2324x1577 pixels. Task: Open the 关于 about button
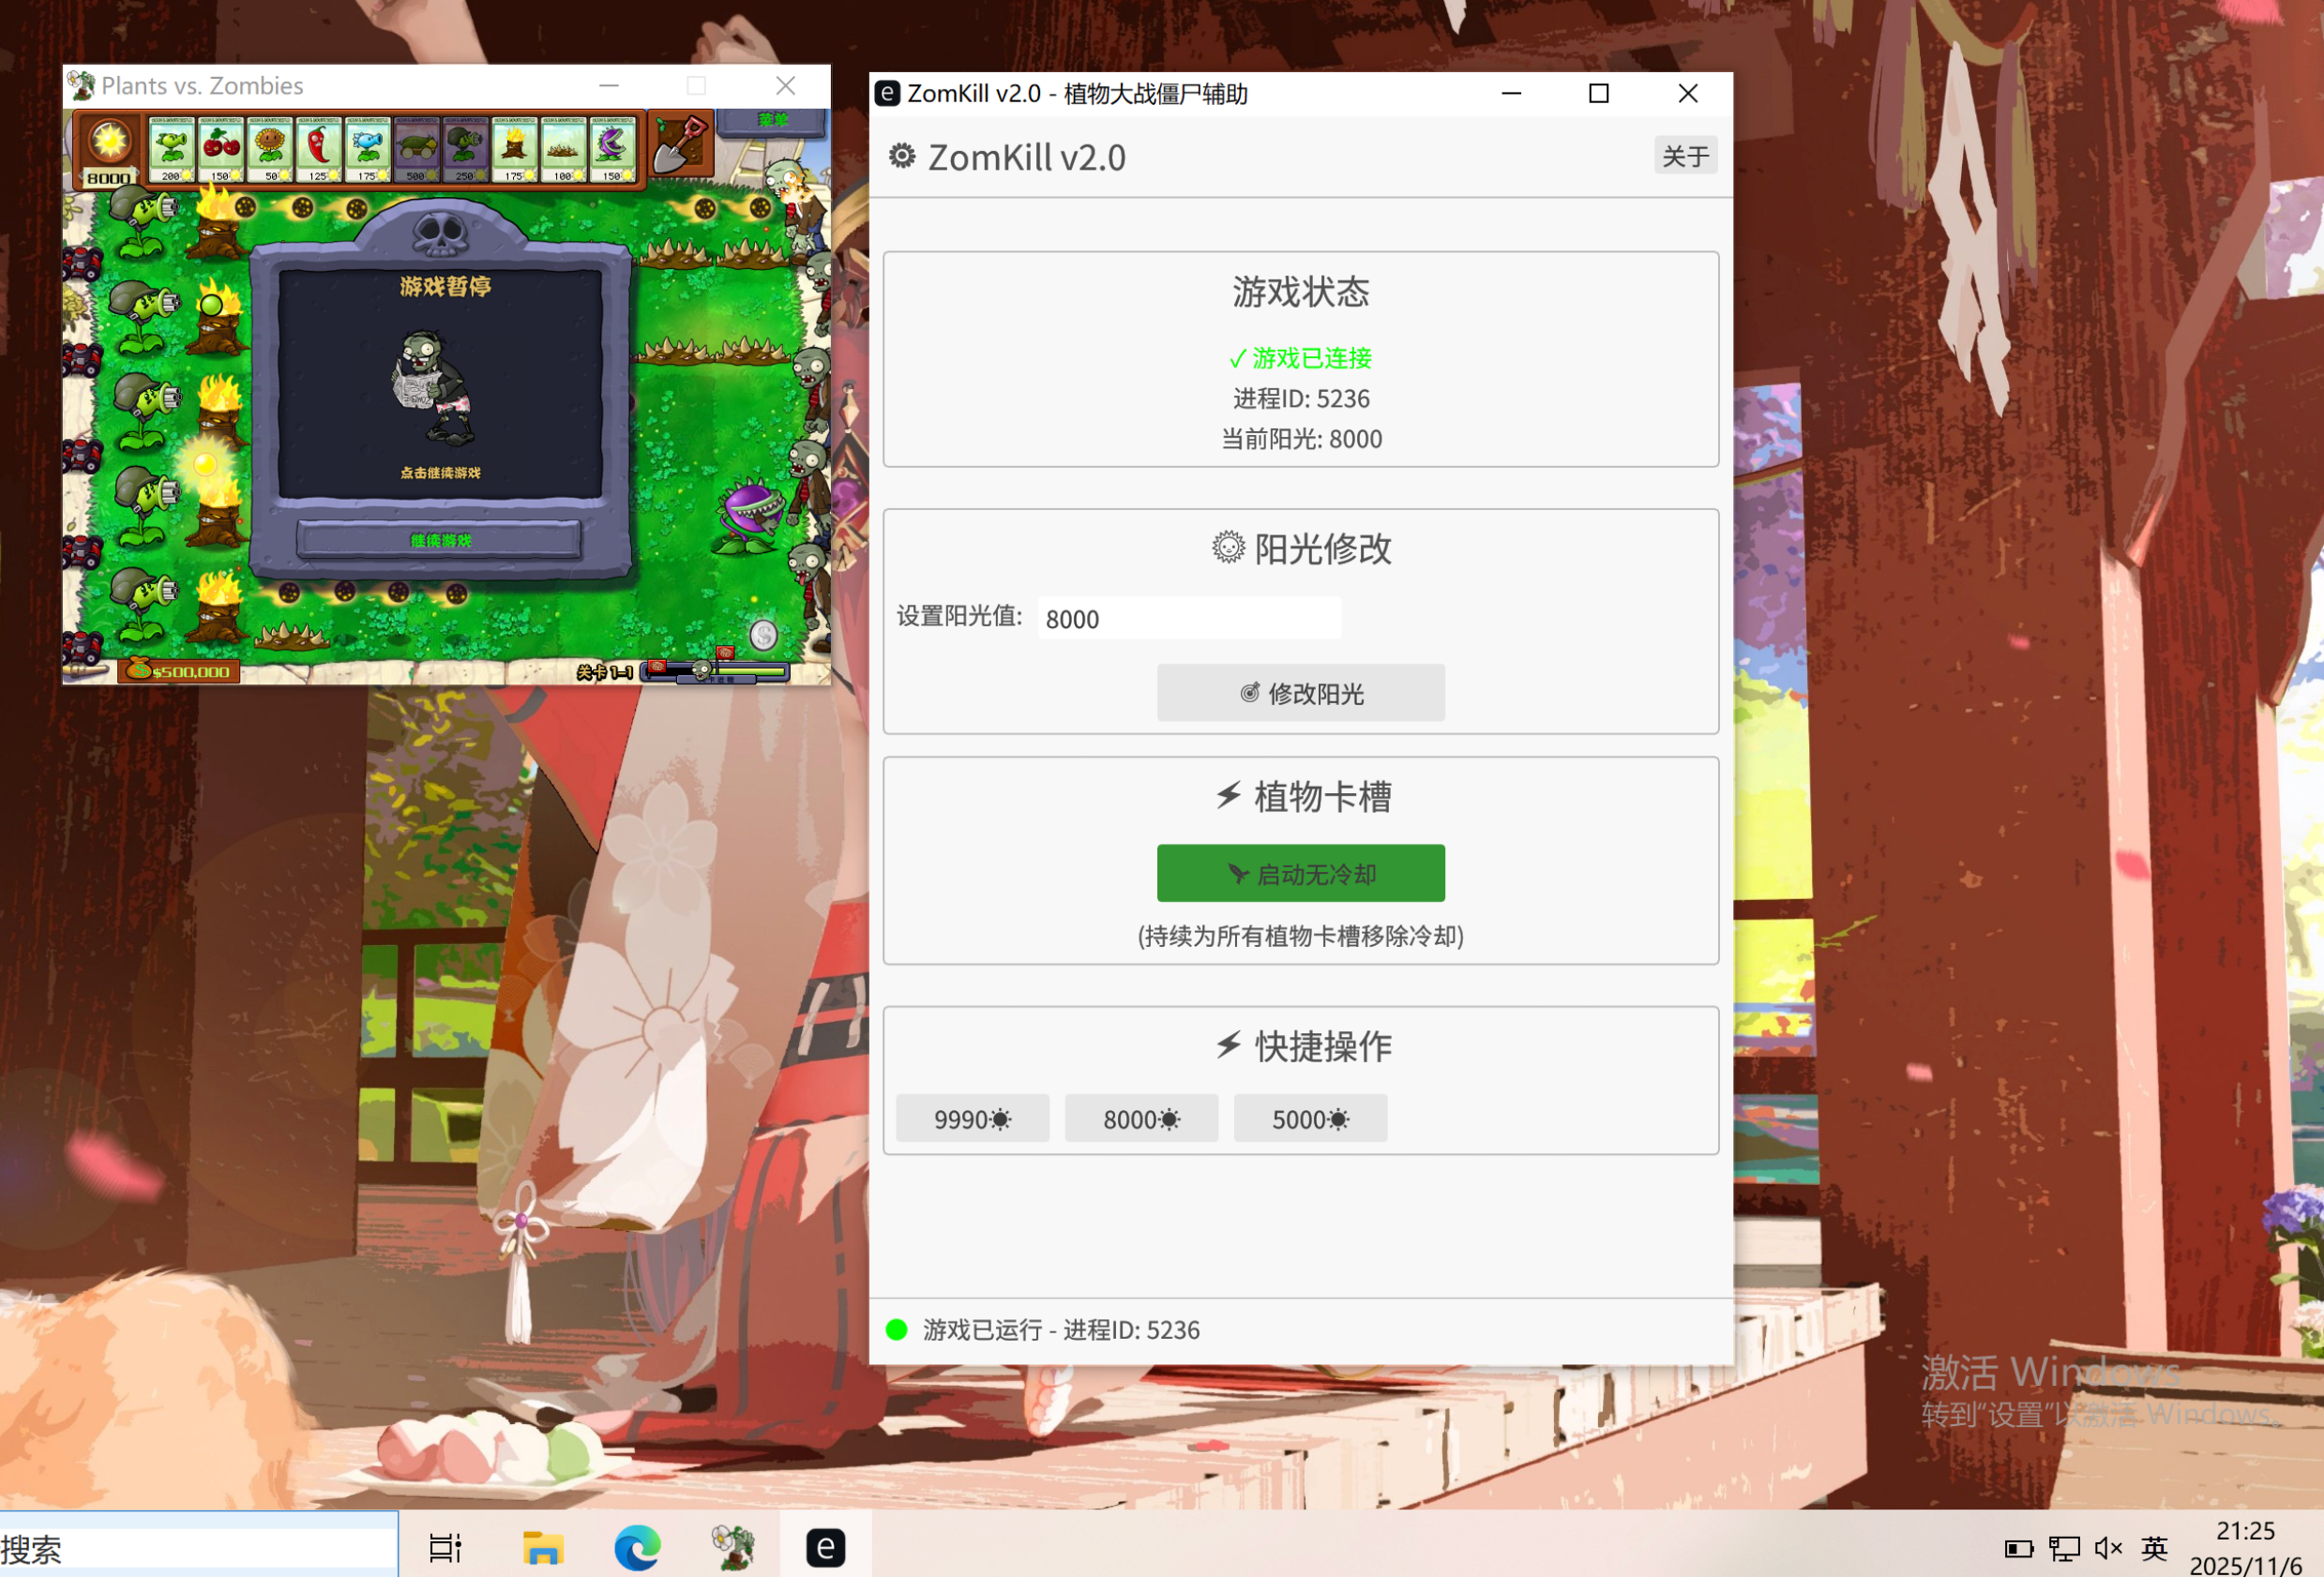tap(1684, 155)
